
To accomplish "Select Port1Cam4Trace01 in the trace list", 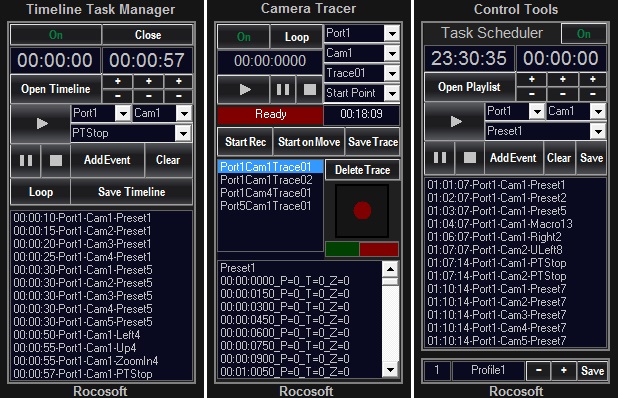I will pos(270,193).
